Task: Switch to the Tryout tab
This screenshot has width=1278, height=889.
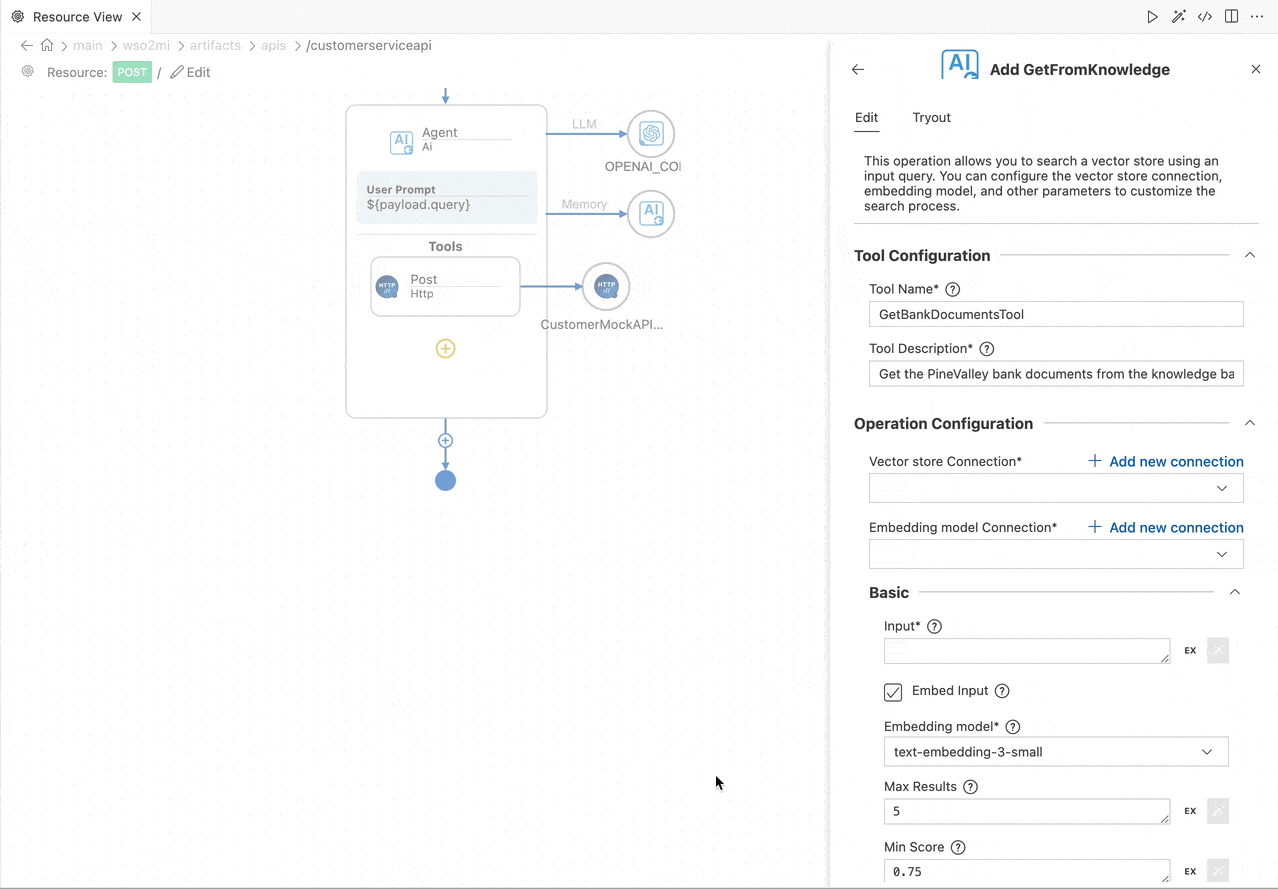Action: pos(931,117)
